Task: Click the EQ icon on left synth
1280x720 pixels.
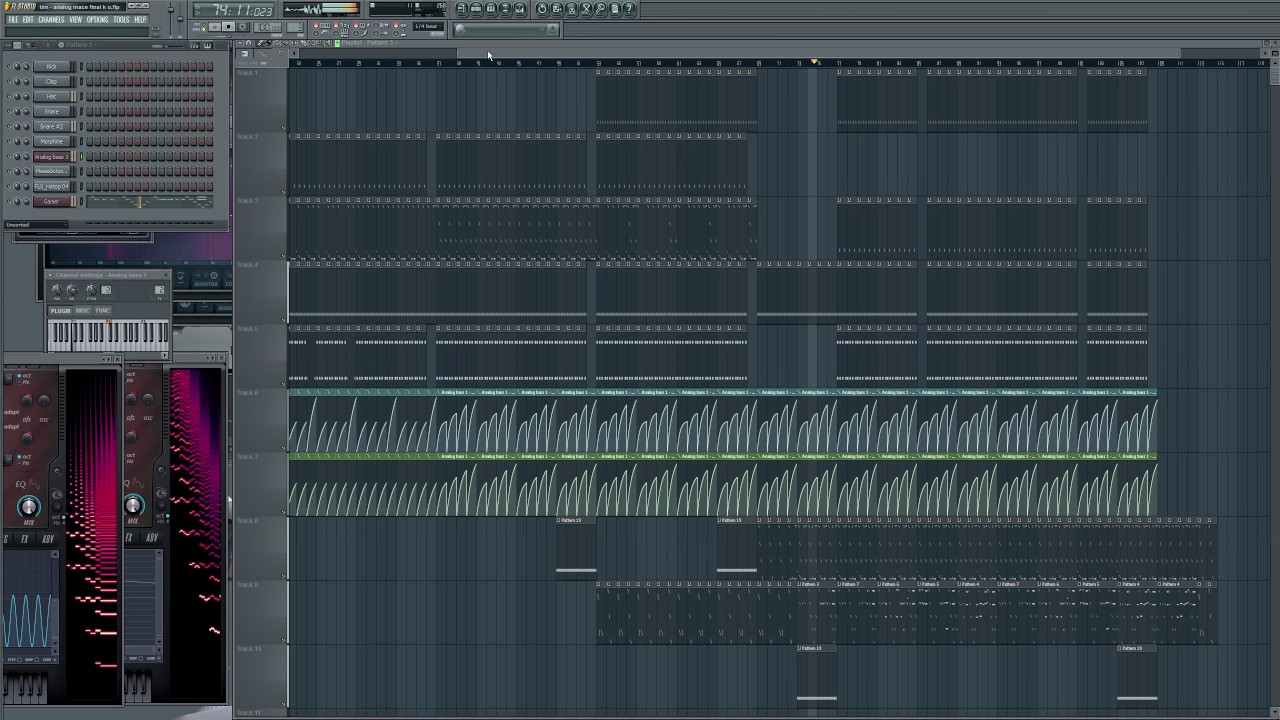Action: [21, 485]
